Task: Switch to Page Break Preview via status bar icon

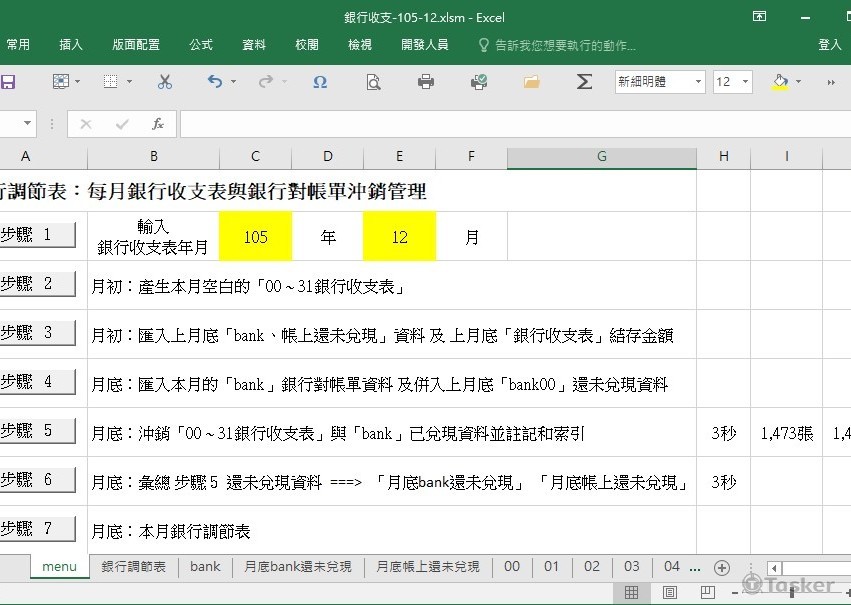Action: point(708,592)
